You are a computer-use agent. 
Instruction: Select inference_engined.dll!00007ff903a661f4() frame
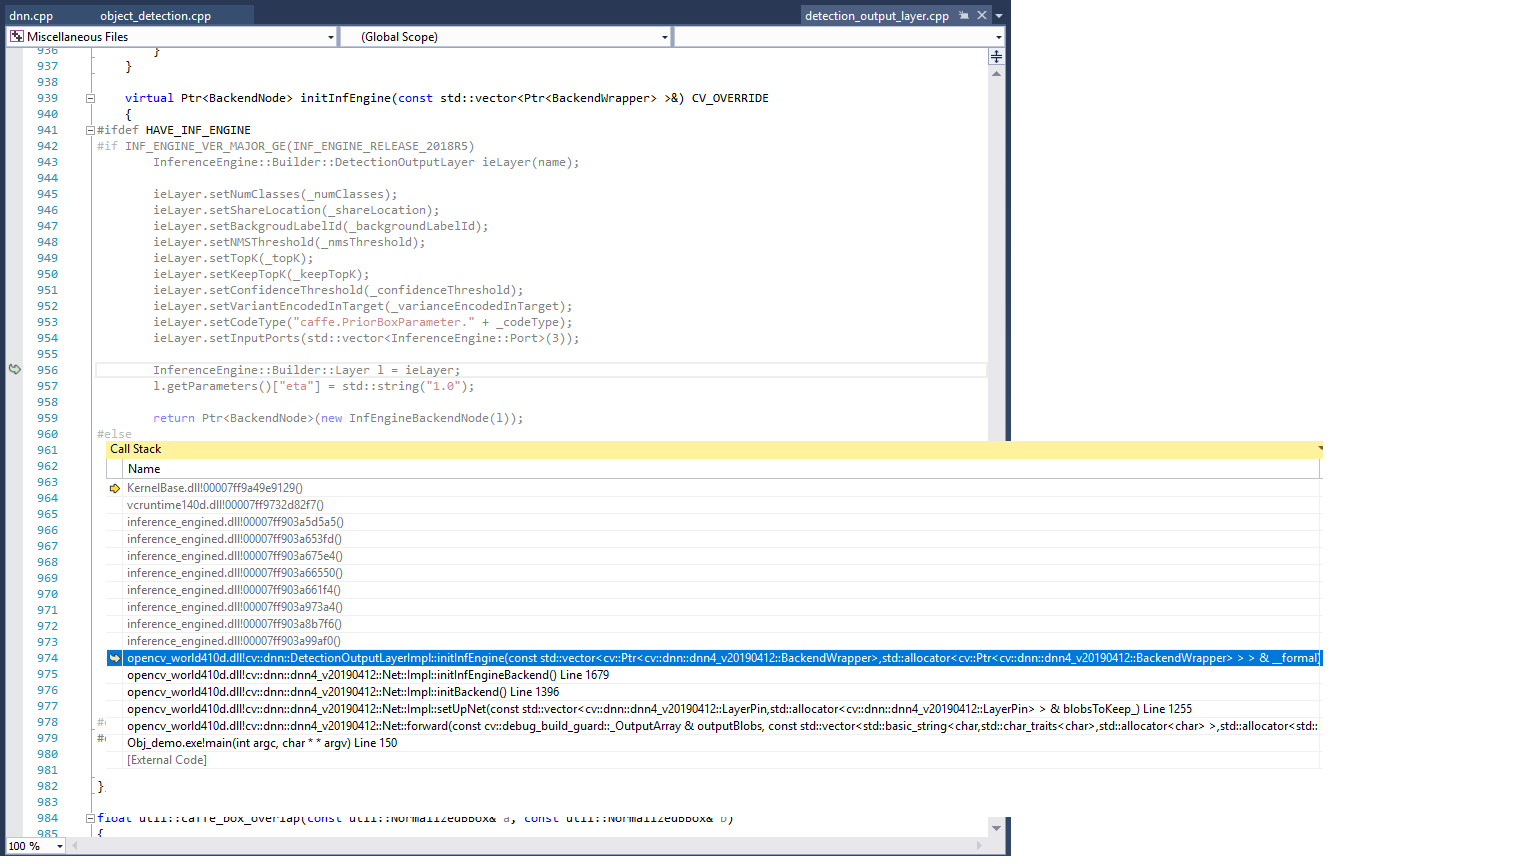pyautogui.click(x=234, y=590)
